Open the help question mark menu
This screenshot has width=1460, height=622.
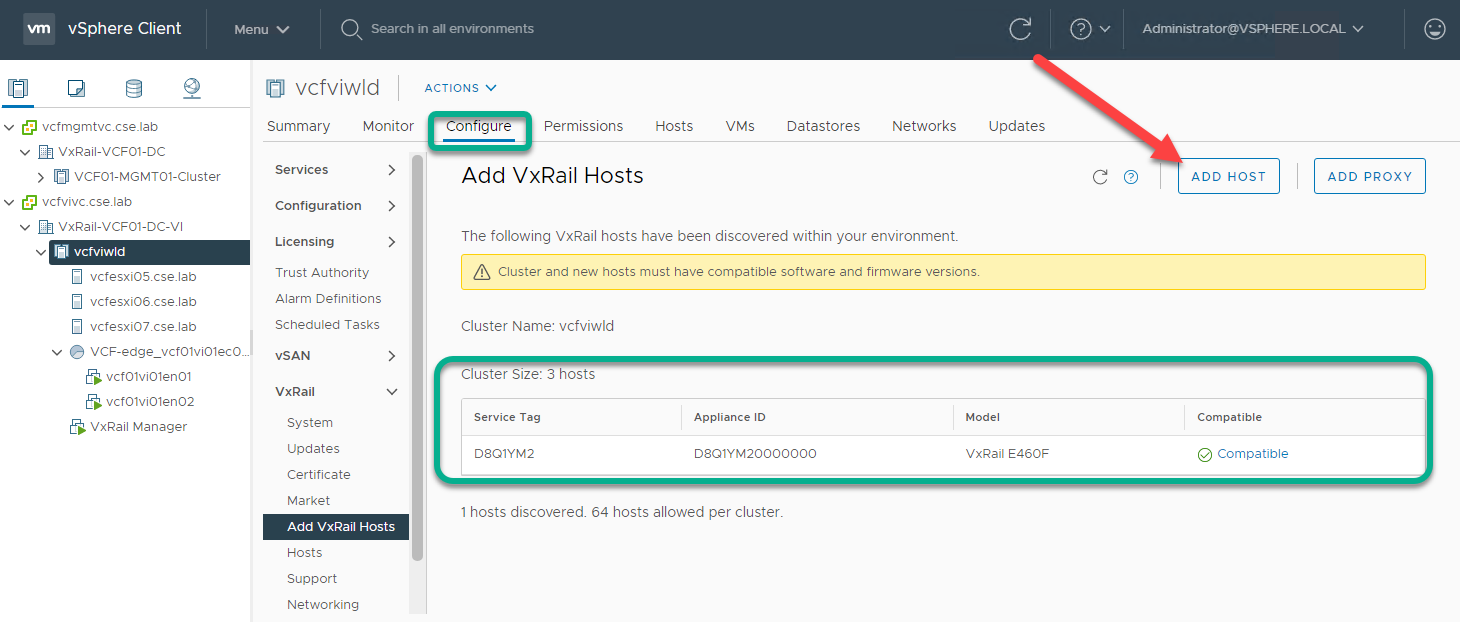pyautogui.click(x=1089, y=29)
